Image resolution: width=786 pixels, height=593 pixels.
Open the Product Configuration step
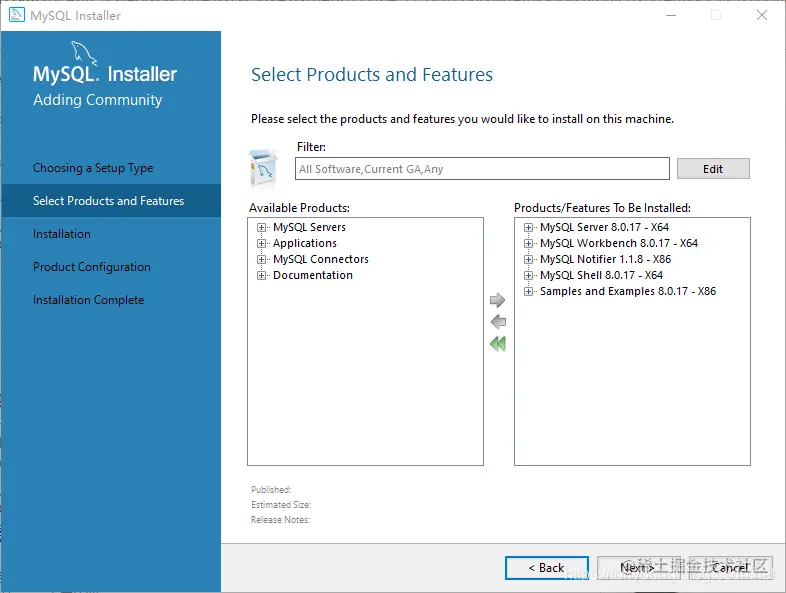[92, 267]
